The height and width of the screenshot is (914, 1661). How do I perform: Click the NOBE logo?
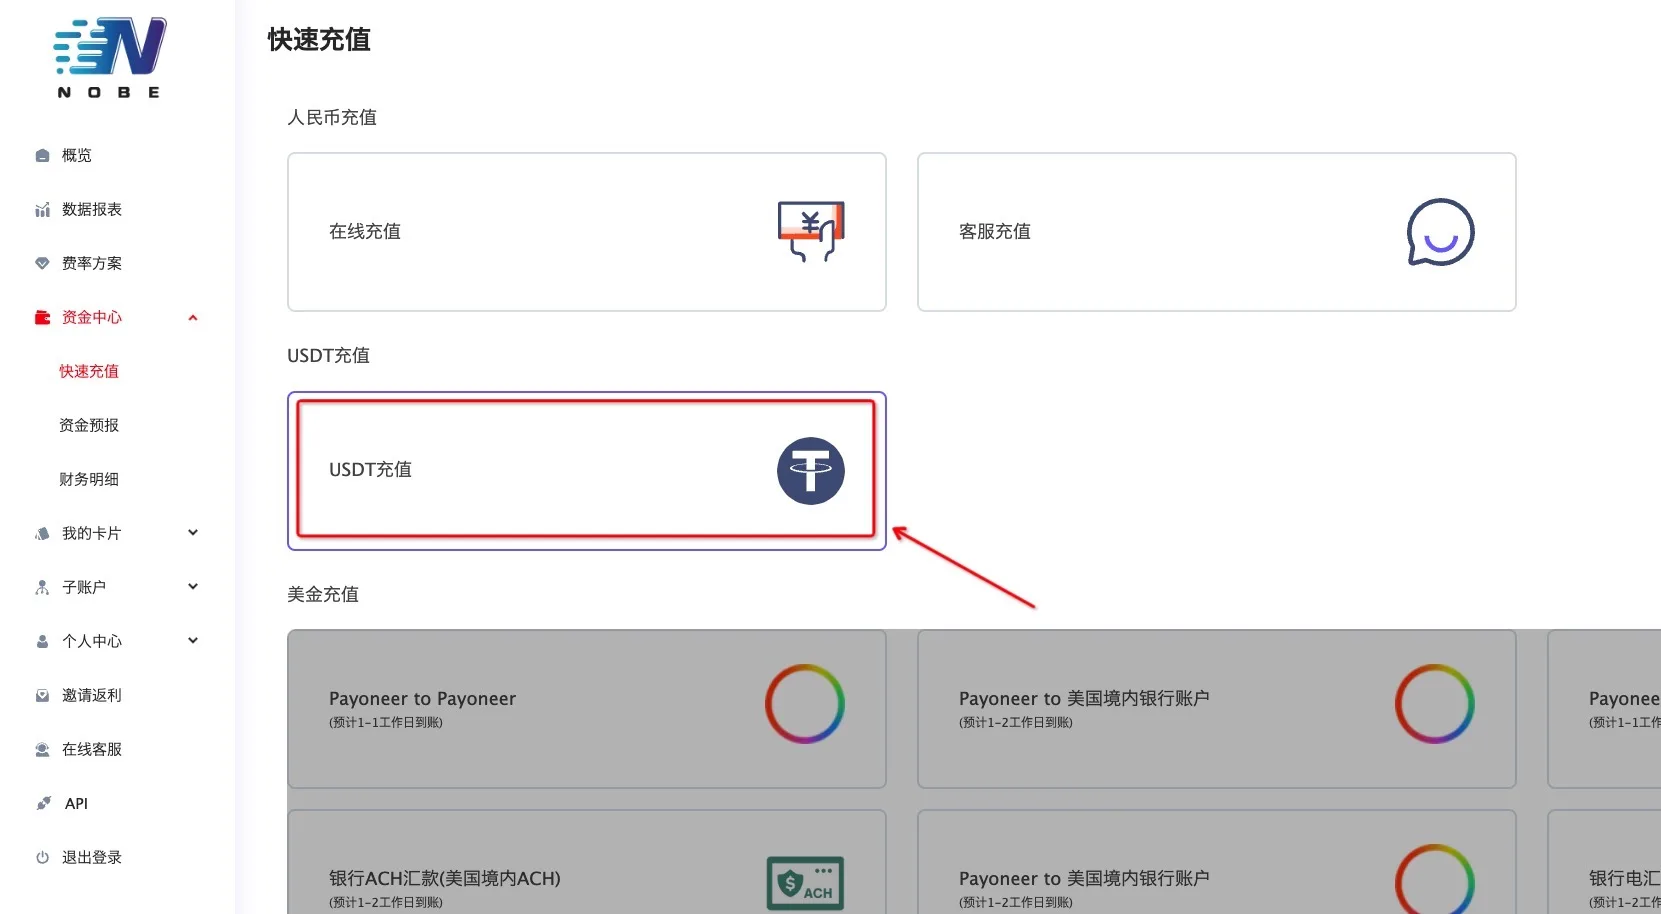110,57
